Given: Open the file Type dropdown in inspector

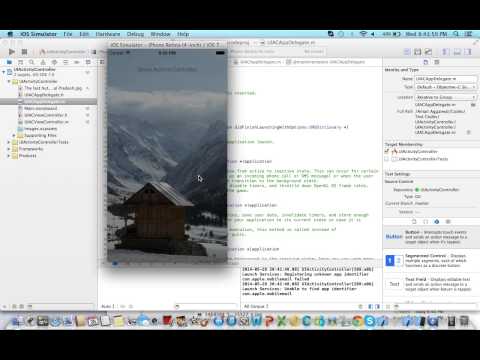Looking at the screenshot, I should [x=446, y=87].
